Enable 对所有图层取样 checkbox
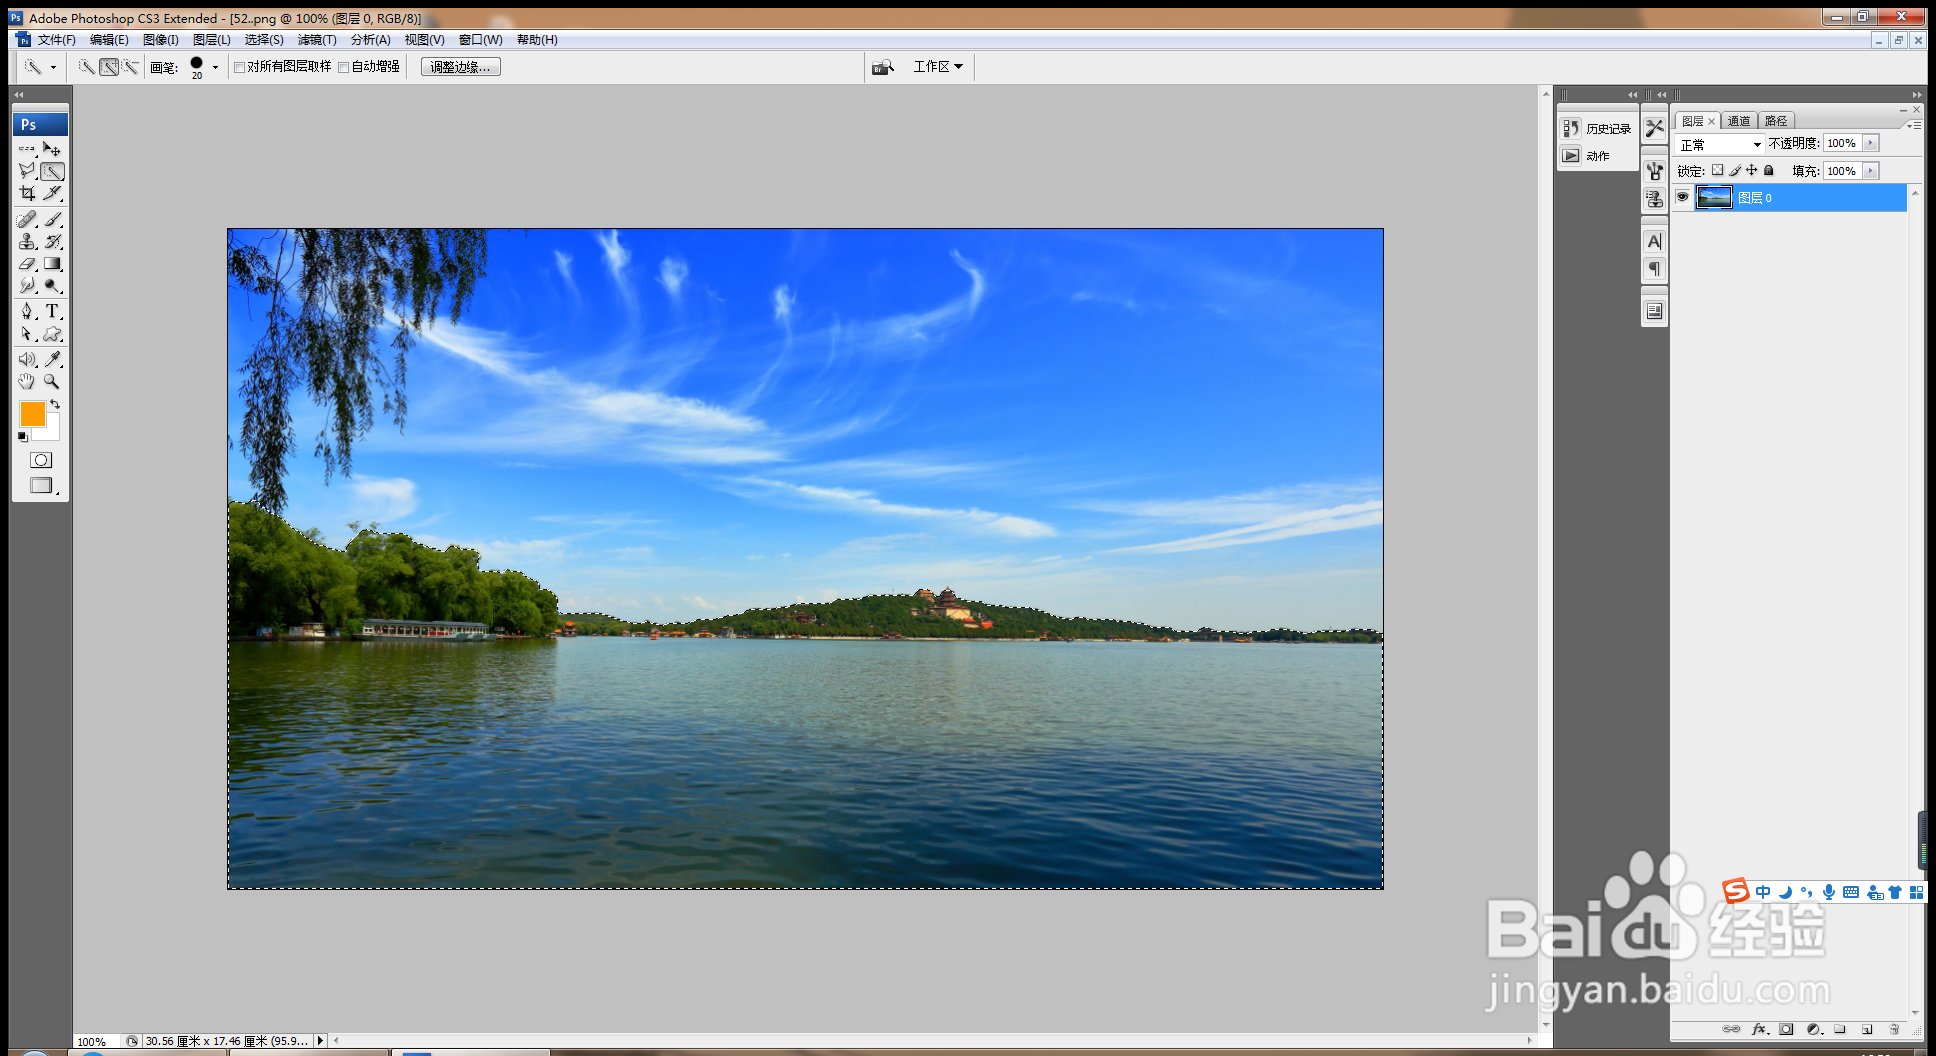Image resolution: width=1936 pixels, height=1056 pixels. point(240,68)
